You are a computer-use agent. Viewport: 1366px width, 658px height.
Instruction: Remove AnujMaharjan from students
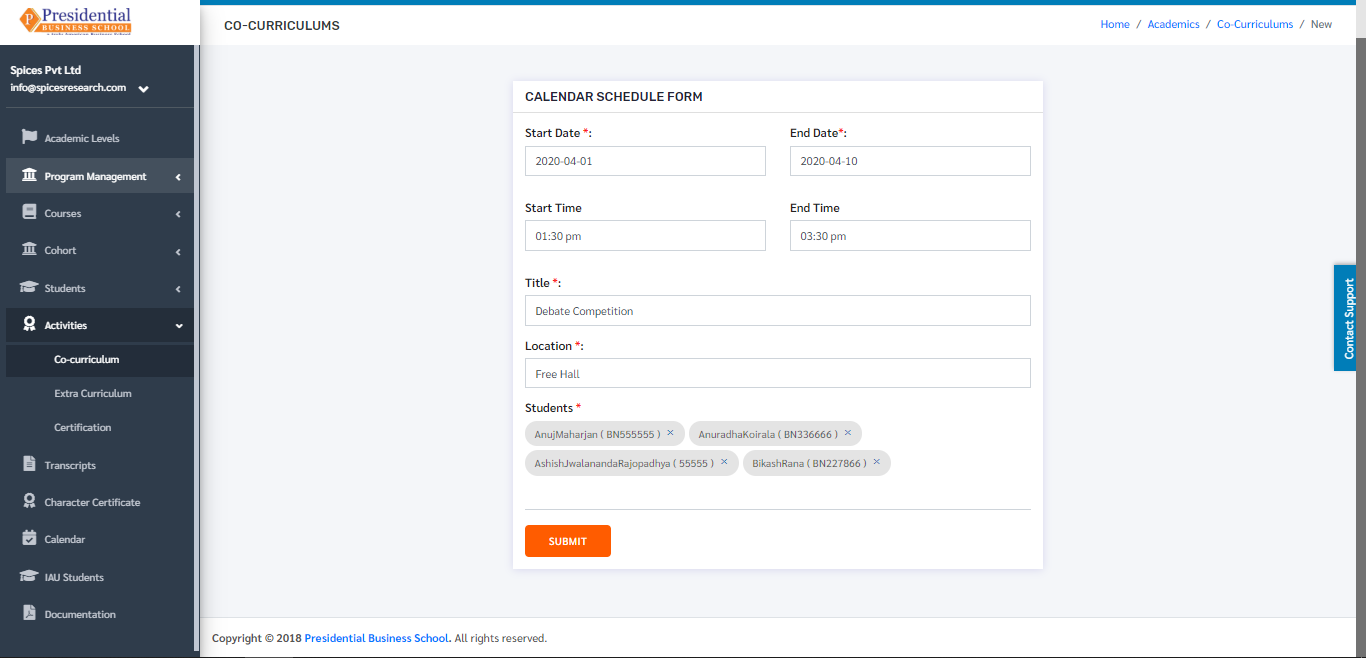(x=670, y=433)
